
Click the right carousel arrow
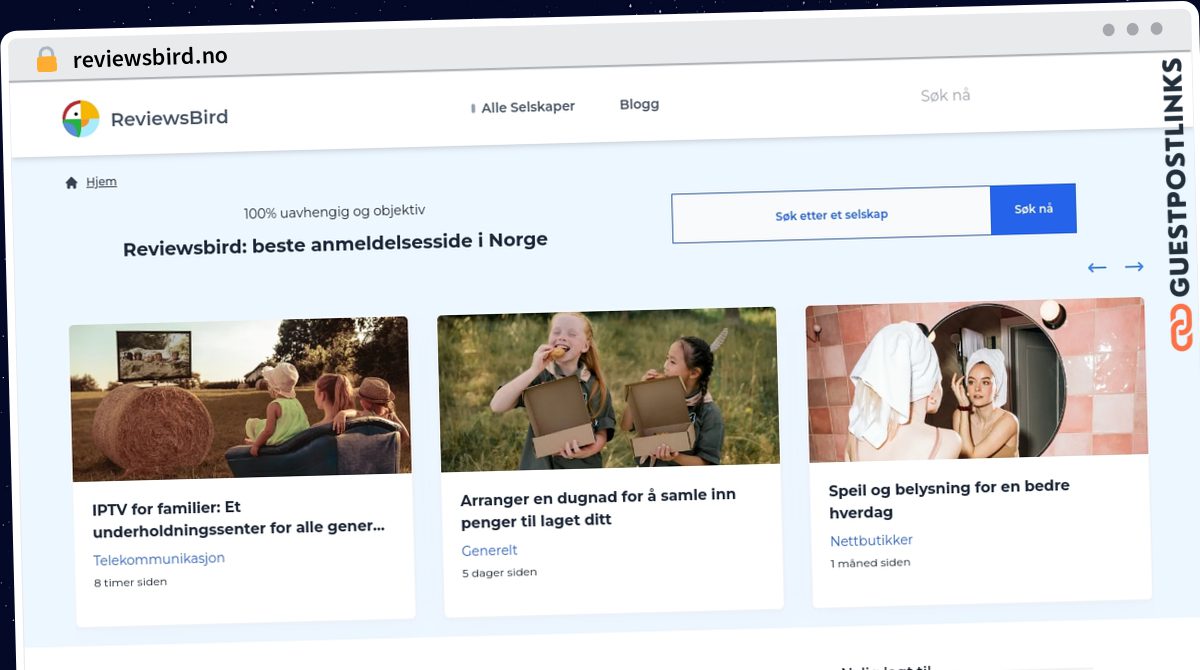[x=1134, y=266]
